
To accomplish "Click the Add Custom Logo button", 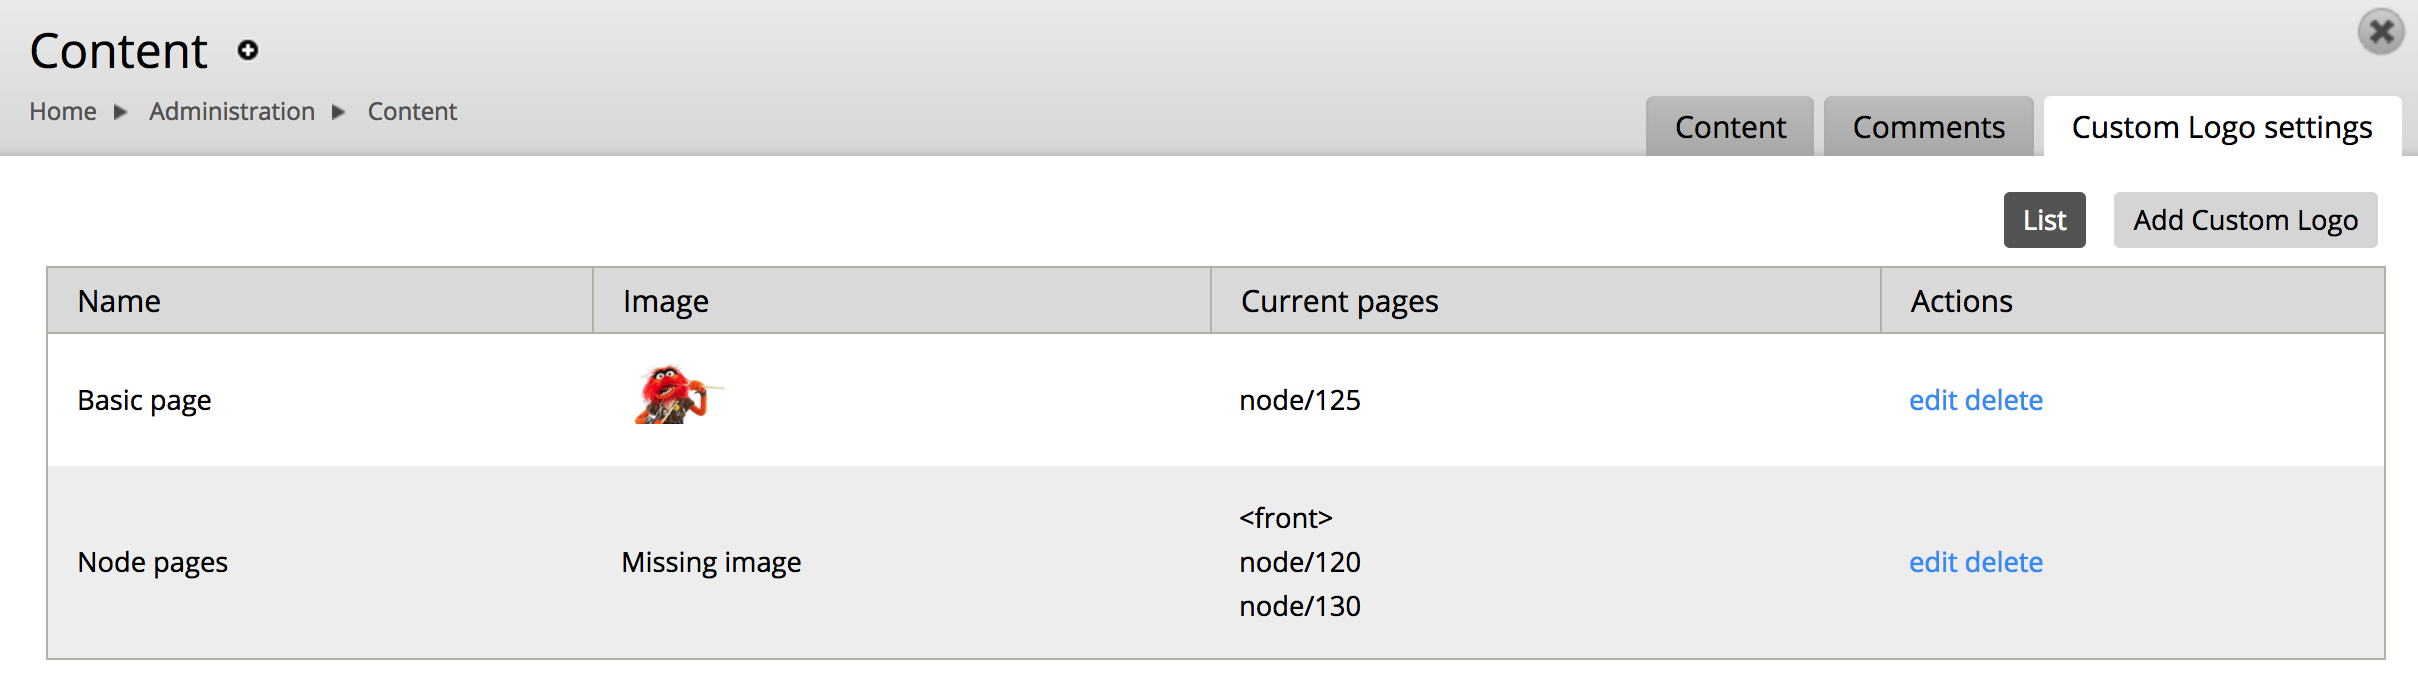I will (x=2245, y=220).
